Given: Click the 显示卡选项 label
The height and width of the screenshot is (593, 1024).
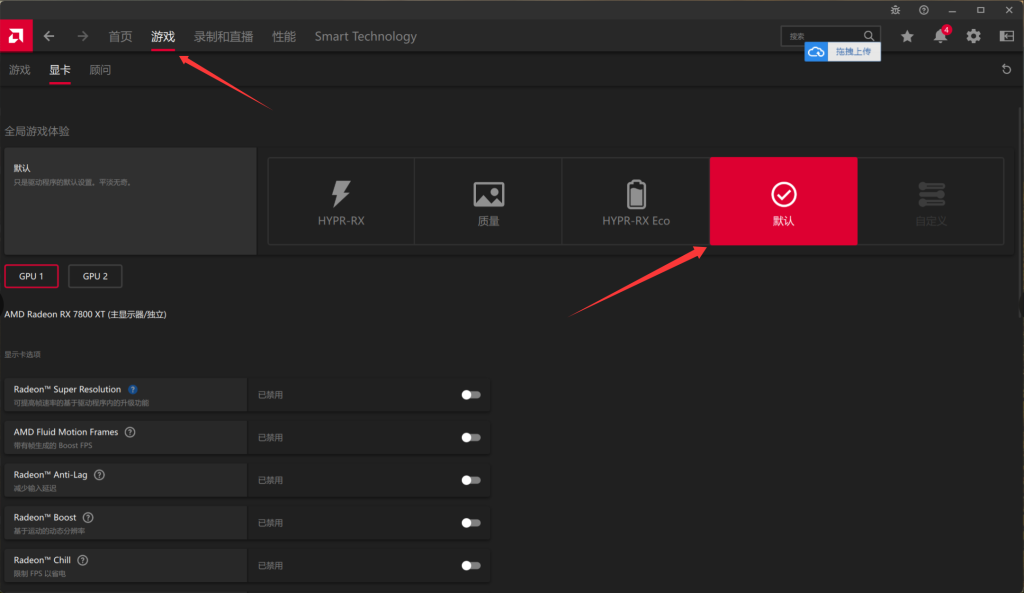Looking at the screenshot, I should pos(23,355).
